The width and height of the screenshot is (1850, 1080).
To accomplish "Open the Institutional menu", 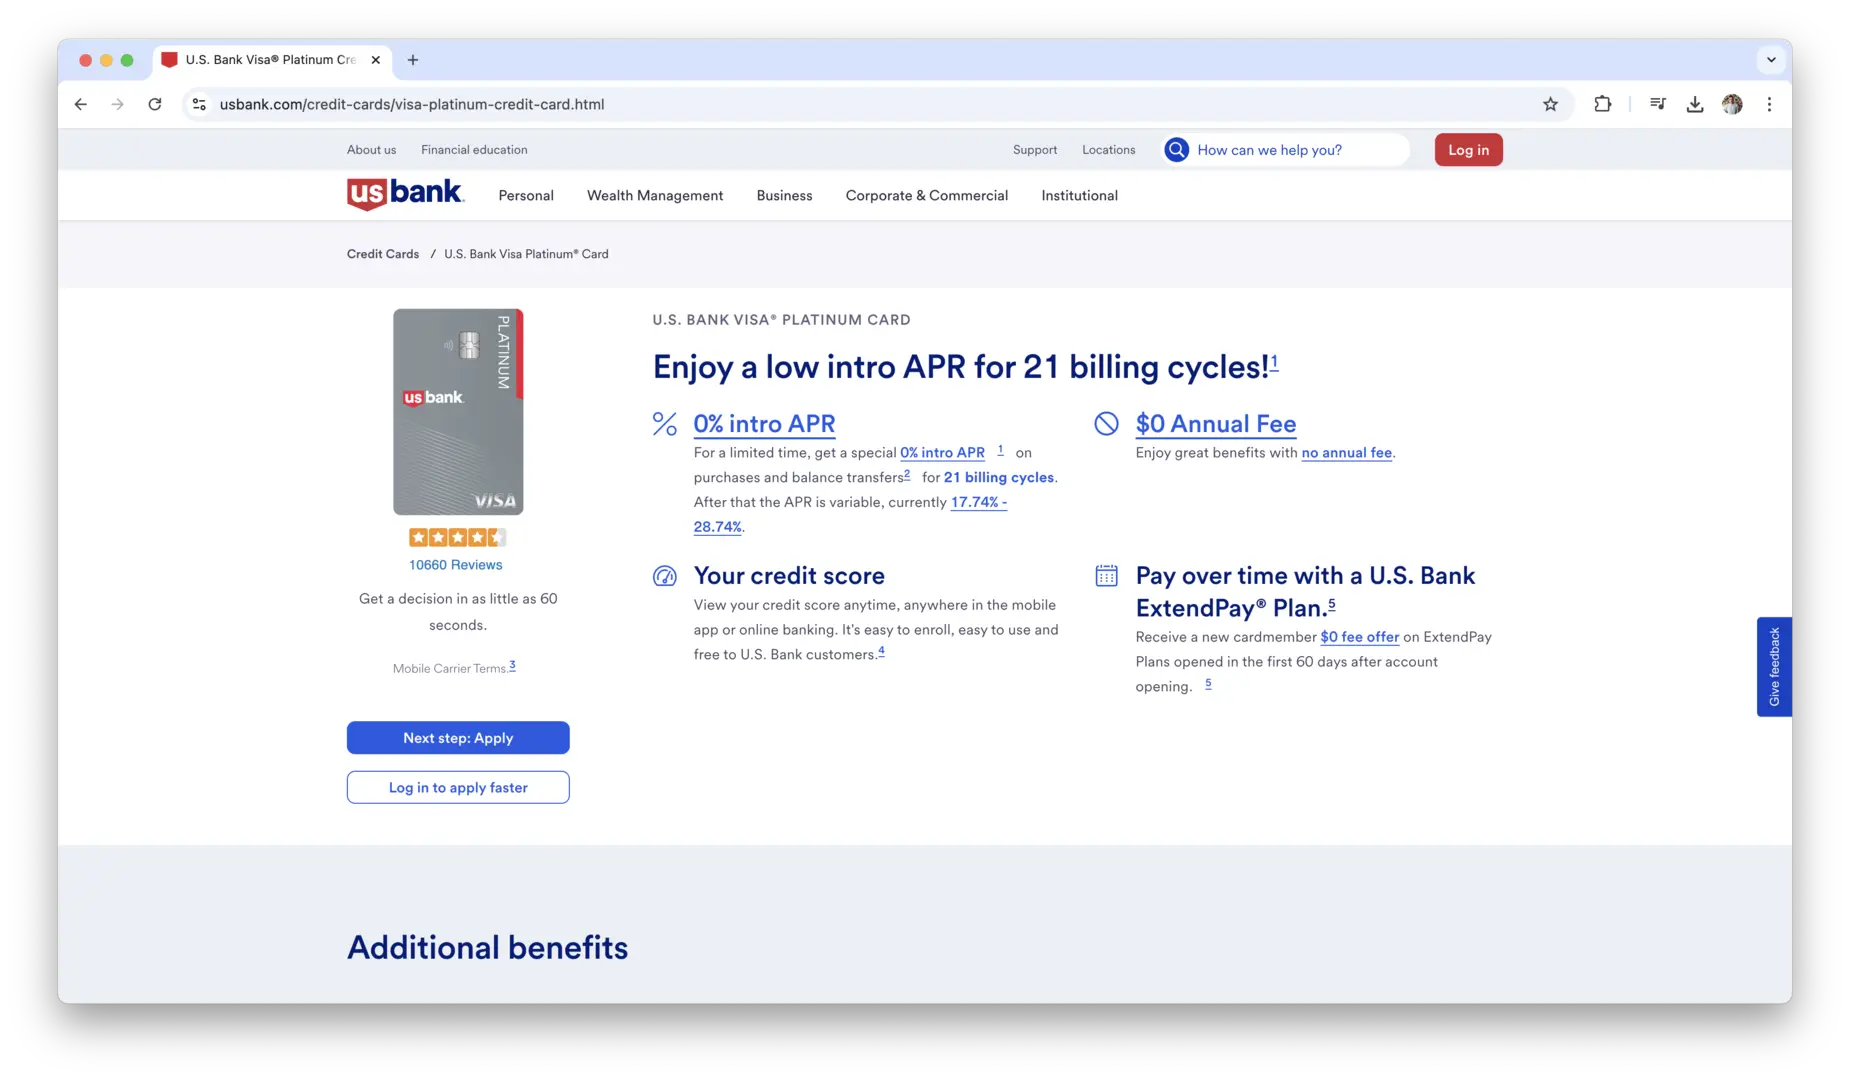I will 1079,196.
